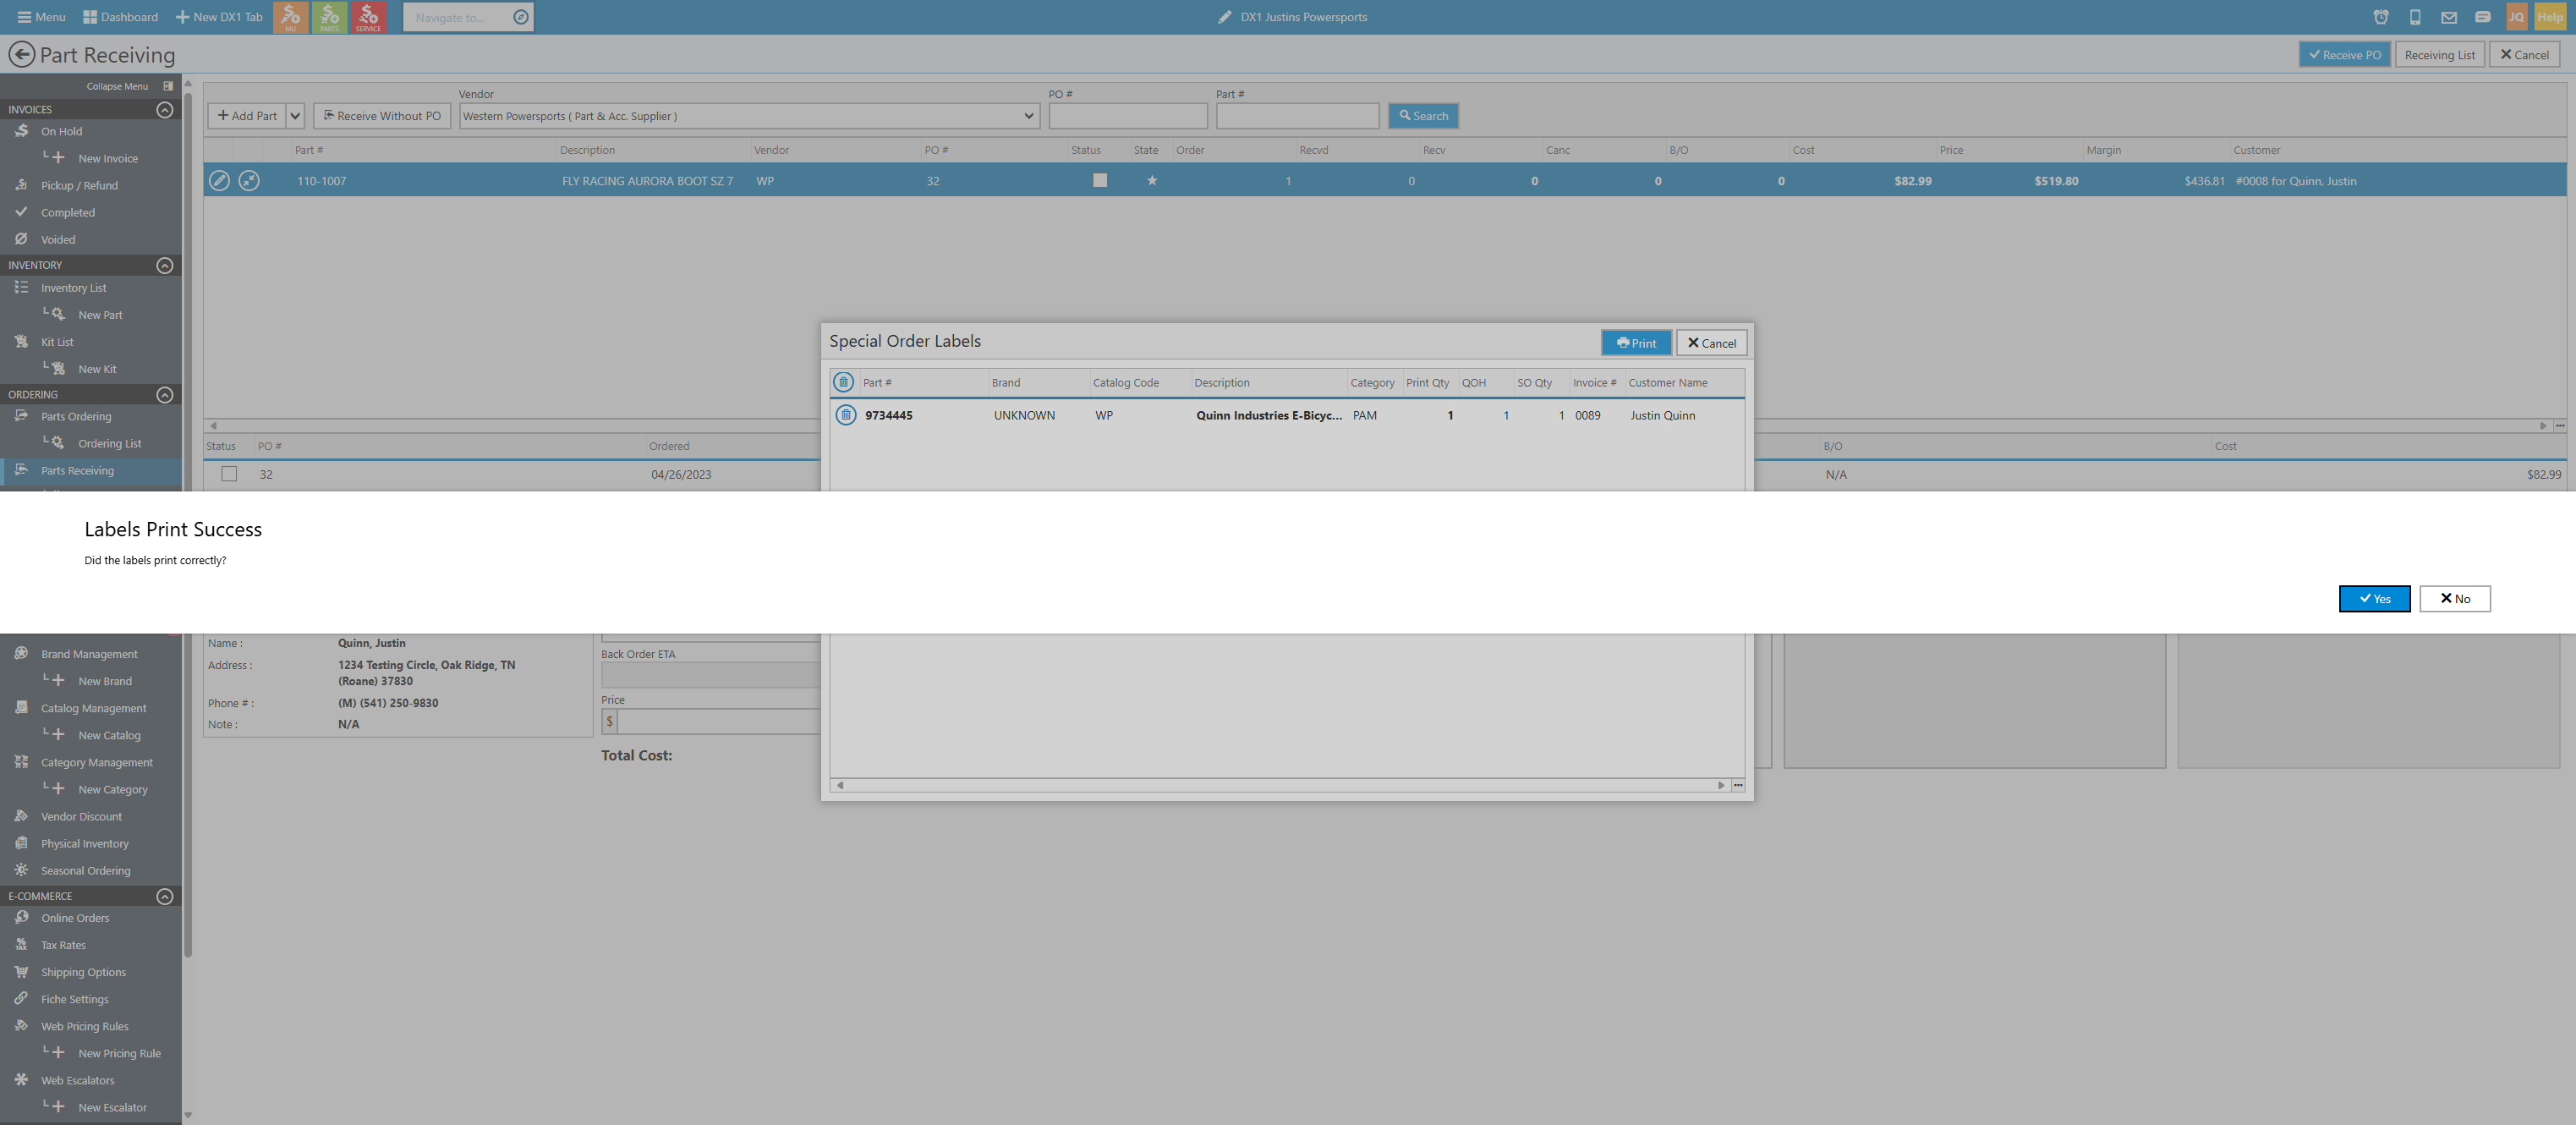Click the Help button in top bar
Image resolution: width=2576 pixels, height=1125 pixels.
(x=2550, y=17)
